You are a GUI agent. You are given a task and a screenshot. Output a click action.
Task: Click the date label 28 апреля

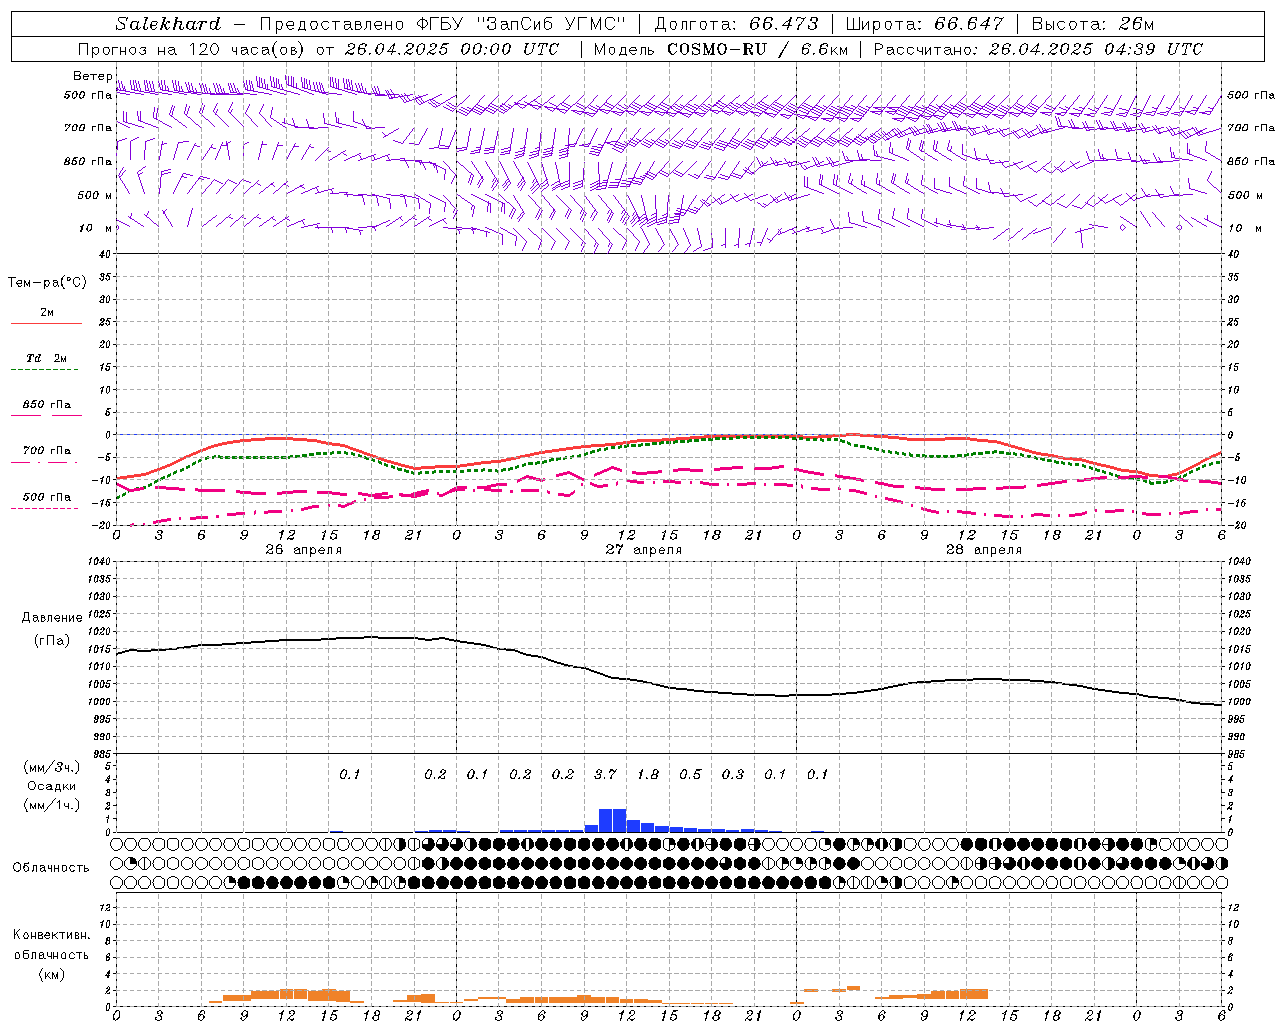pos(983,550)
